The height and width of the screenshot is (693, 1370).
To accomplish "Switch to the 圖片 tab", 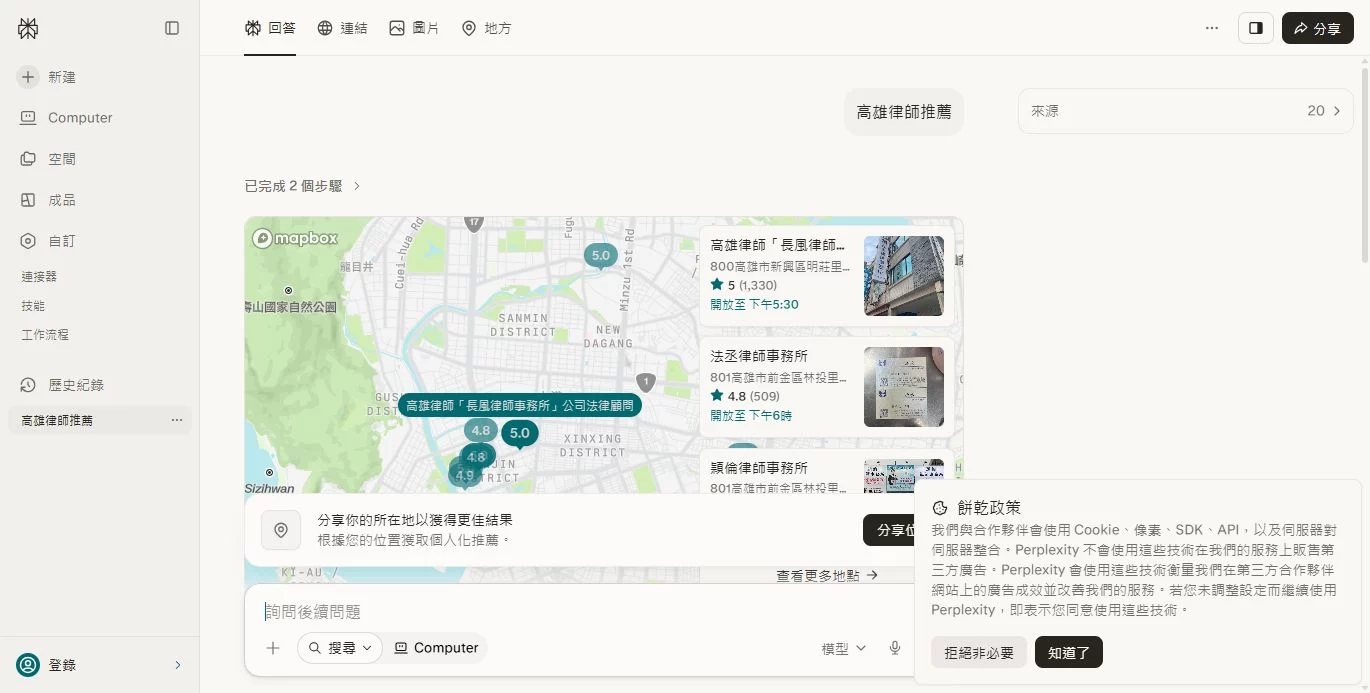I will 414,28.
